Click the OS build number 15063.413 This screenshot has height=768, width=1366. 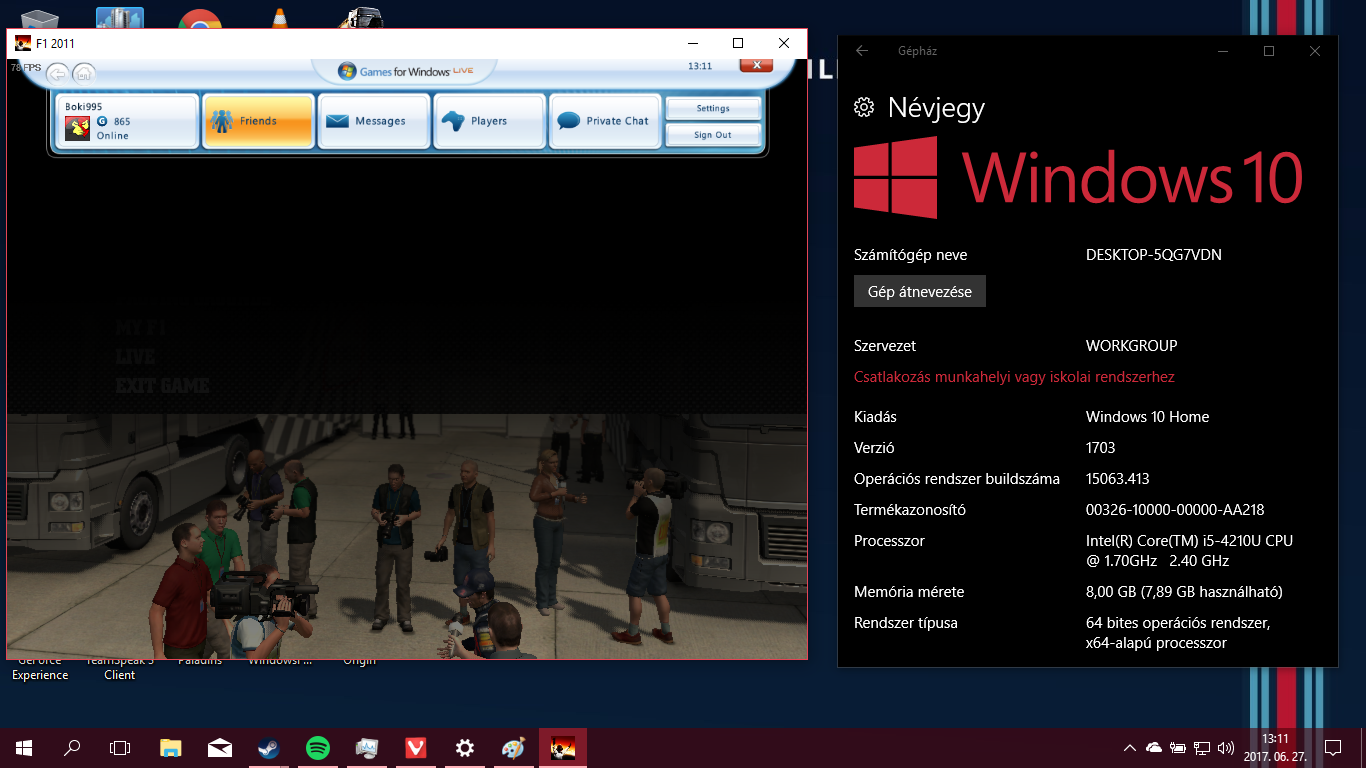[x=1118, y=479]
